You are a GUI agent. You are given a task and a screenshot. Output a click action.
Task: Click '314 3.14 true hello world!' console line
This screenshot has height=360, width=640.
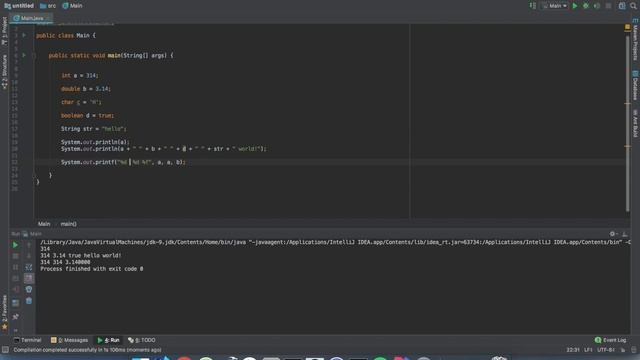(x=81, y=256)
